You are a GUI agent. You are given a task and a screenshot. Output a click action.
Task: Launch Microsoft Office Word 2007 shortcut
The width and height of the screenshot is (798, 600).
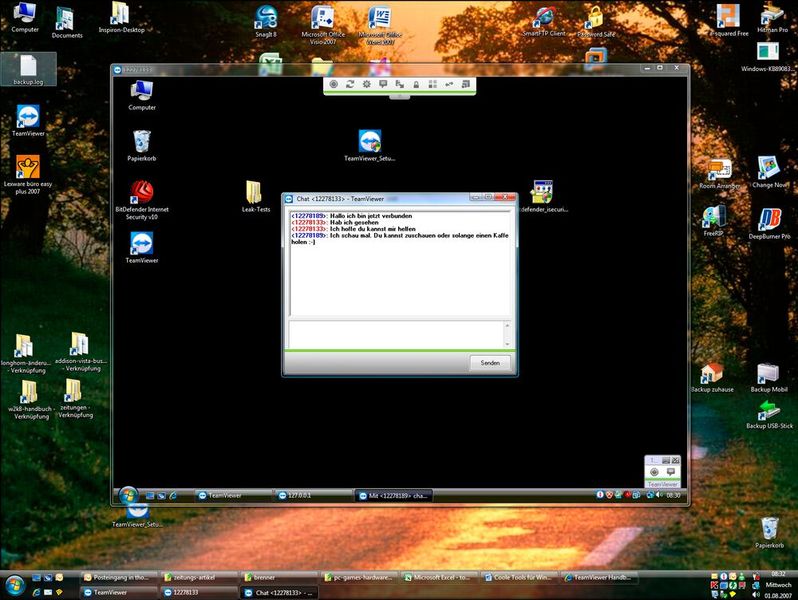click(x=380, y=24)
